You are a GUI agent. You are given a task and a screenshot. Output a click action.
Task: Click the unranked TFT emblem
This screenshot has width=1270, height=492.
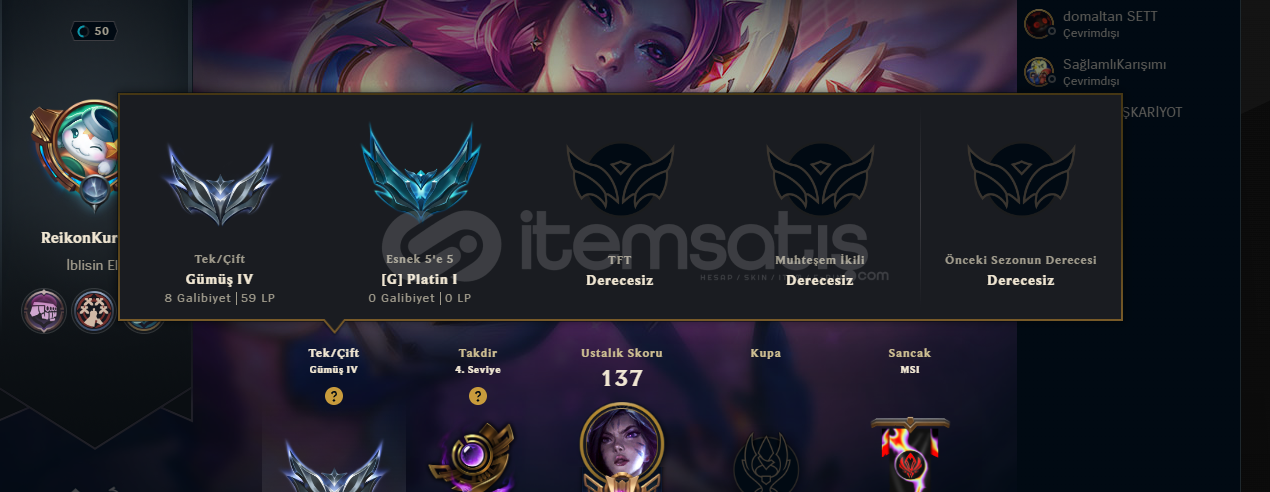point(620,175)
